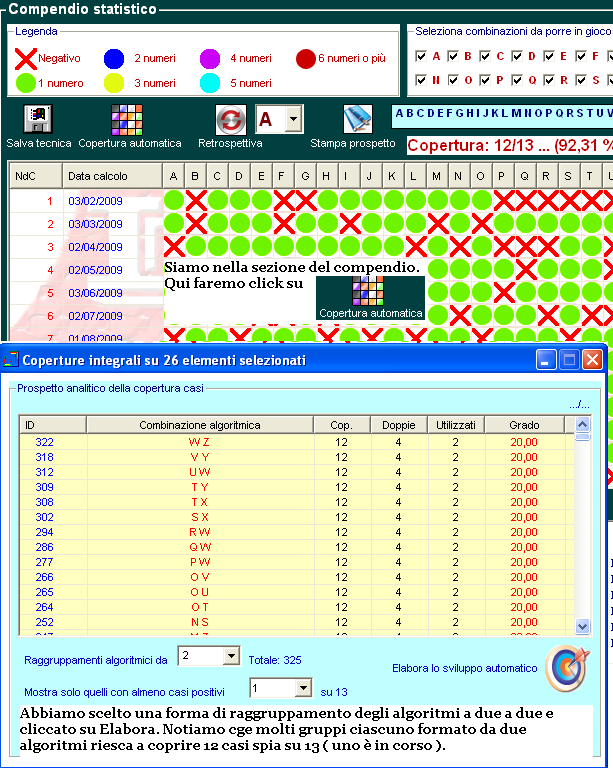Open the Retrospettiva letter A dropdown
The image size is (613, 771).
293,119
